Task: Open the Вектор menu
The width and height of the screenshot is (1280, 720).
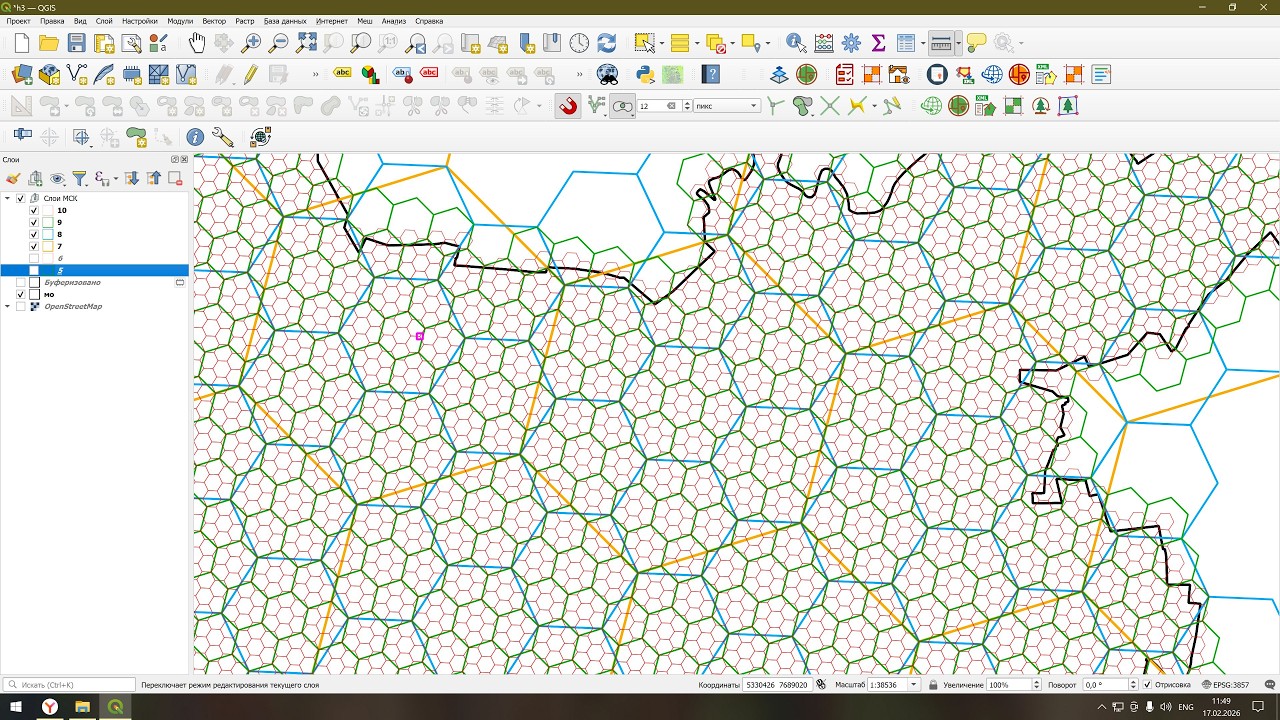Action: pos(214,21)
